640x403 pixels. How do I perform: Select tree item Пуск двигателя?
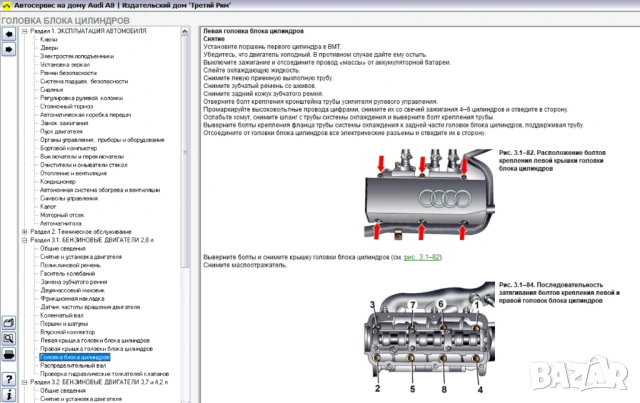click(61, 131)
